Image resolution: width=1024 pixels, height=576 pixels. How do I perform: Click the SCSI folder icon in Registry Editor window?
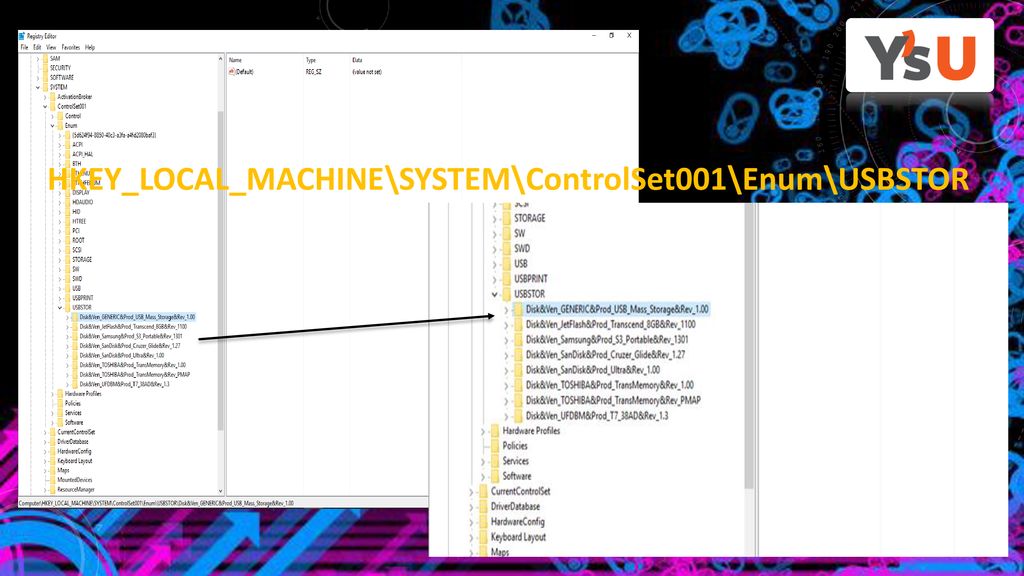[x=67, y=250]
